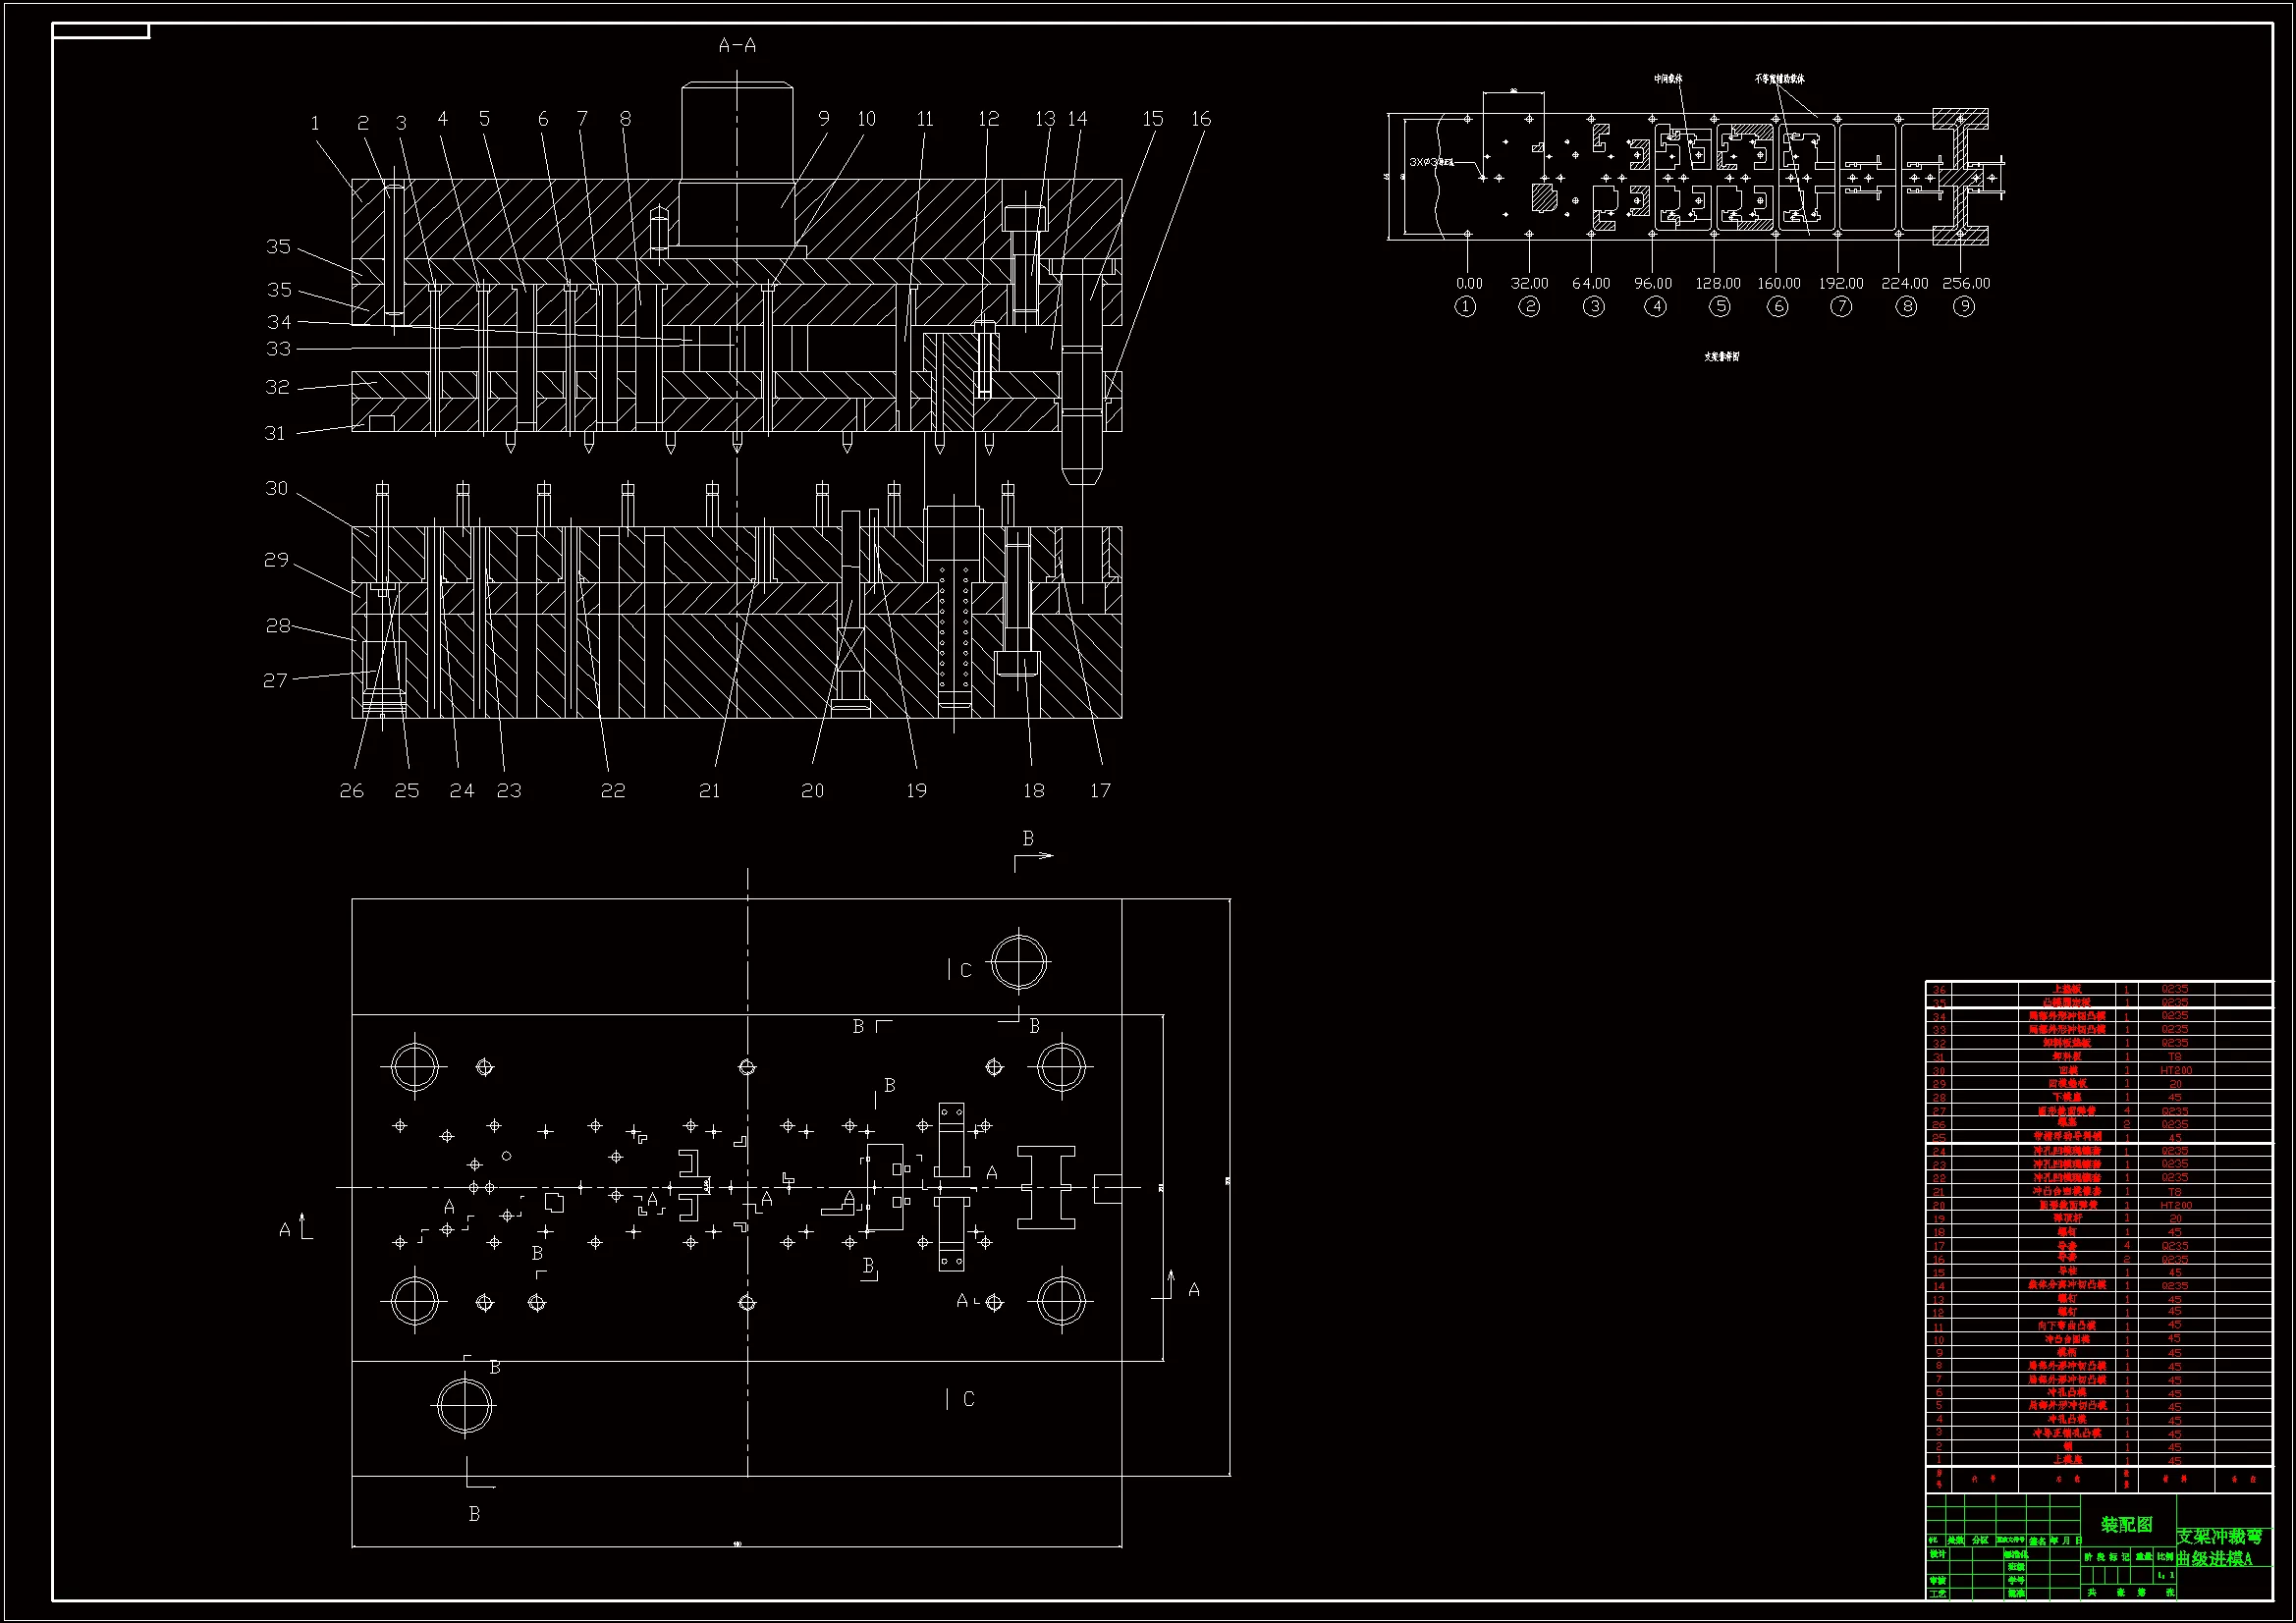Click part callout number 17
The width and height of the screenshot is (2296, 1623).
(x=1100, y=790)
